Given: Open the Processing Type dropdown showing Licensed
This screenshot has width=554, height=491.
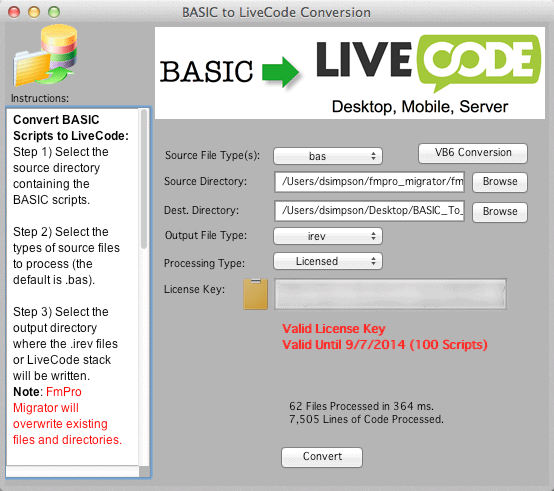Looking at the screenshot, I should [328, 261].
